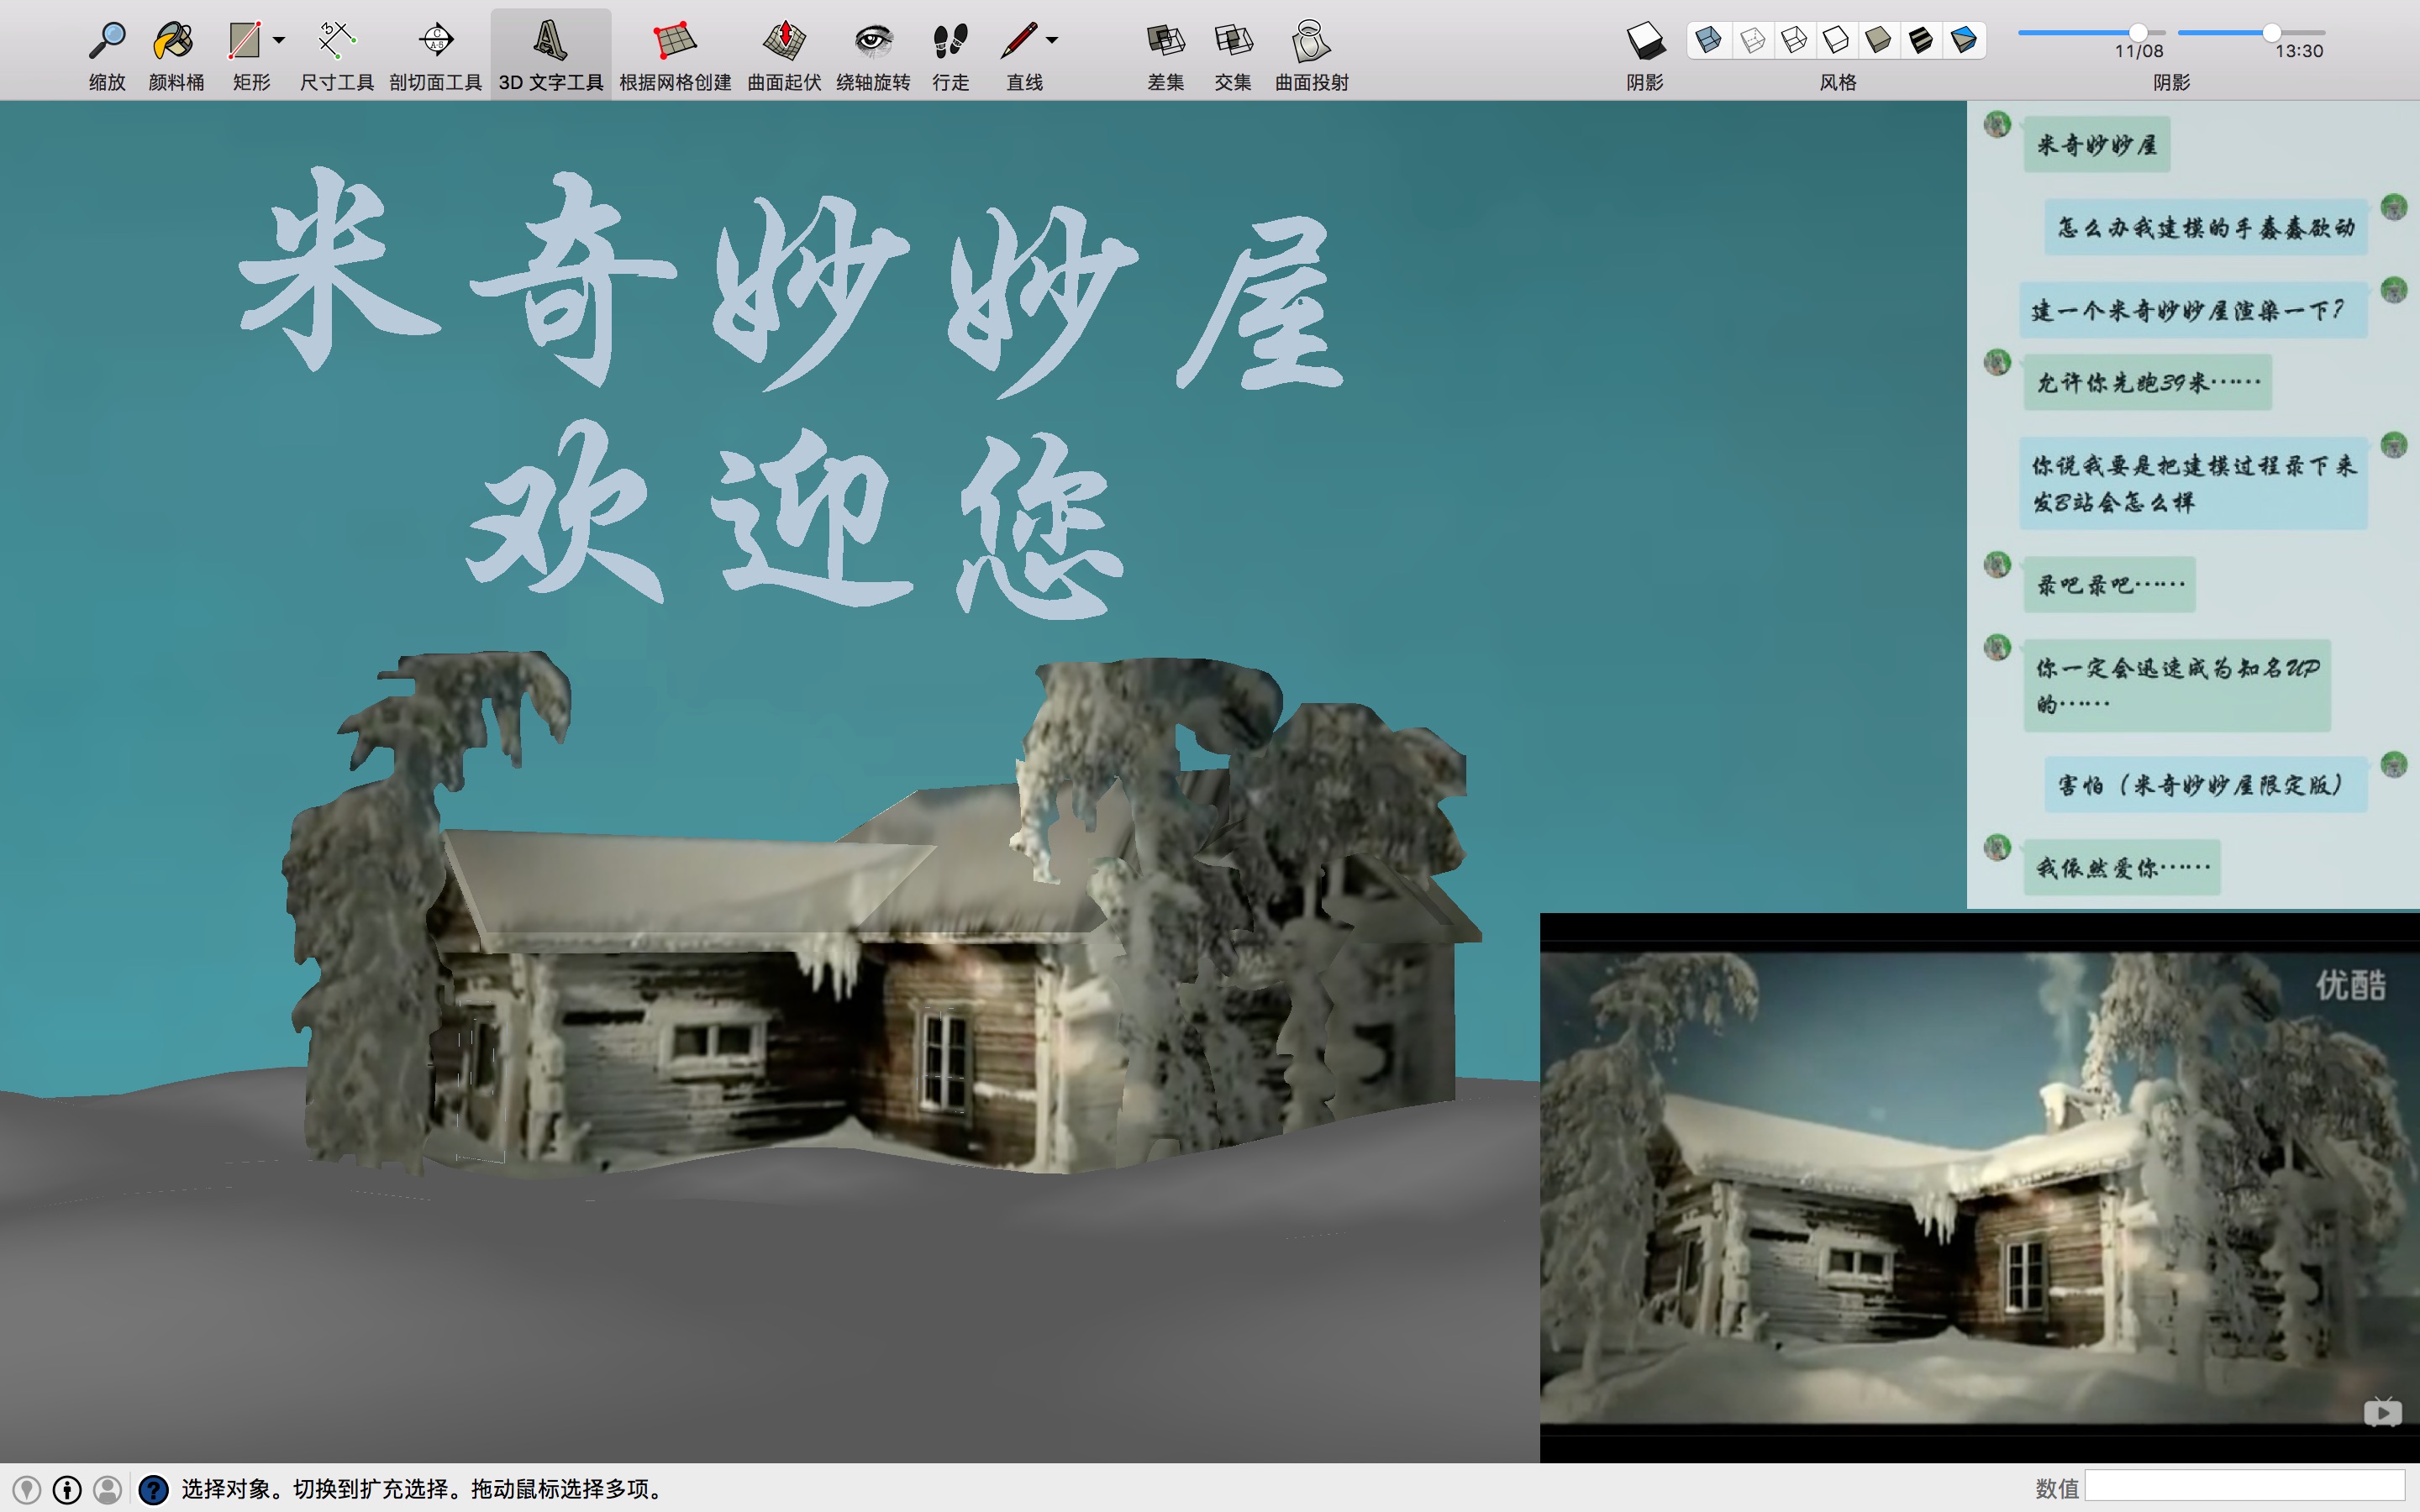Enable X-ray face style

tap(1709, 40)
